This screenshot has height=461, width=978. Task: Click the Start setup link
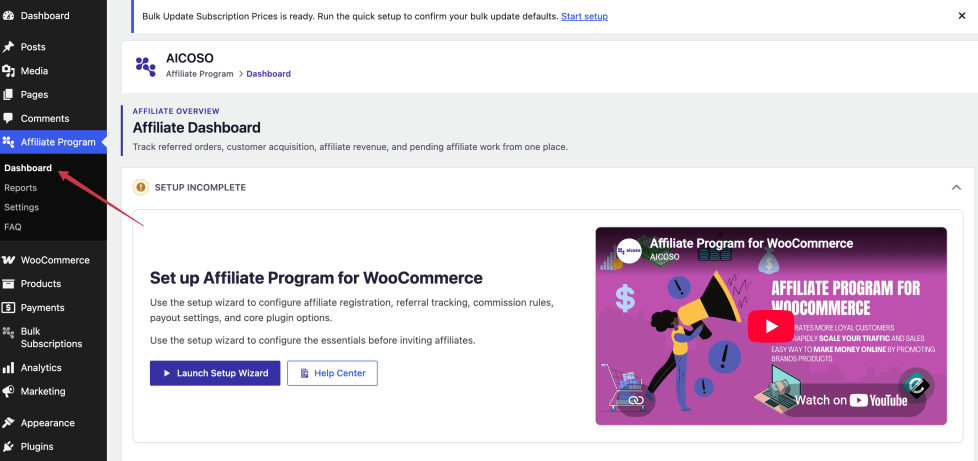pyautogui.click(x=584, y=16)
